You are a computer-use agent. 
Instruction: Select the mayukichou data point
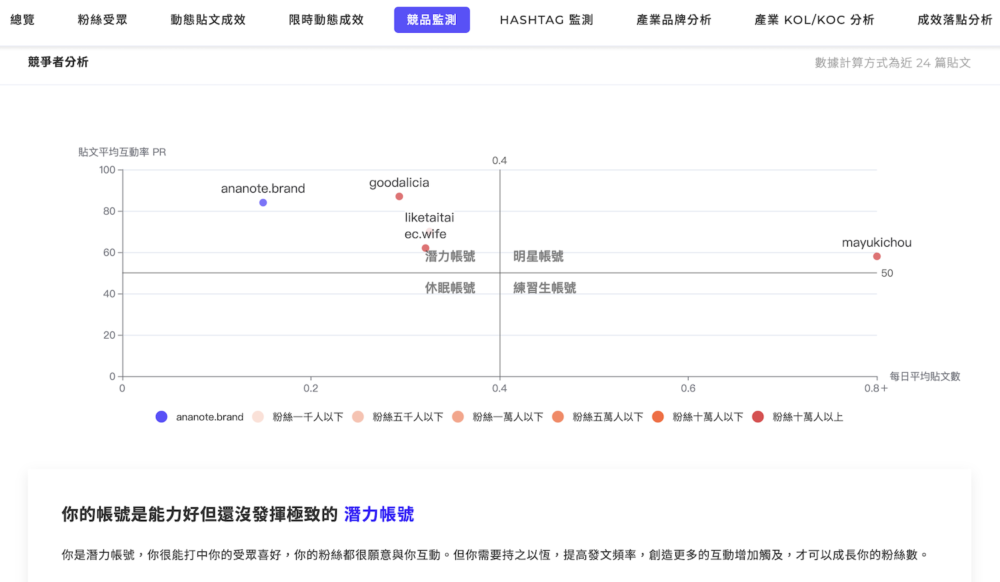tap(877, 257)
